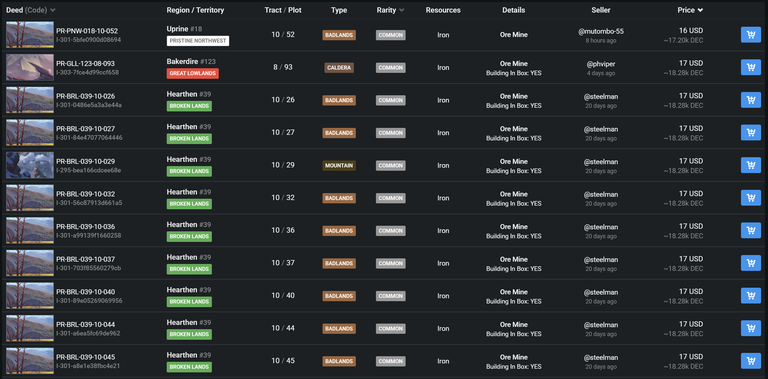Add PR-BRL-039-10-045 deed to cart
Image resolution: width=768 pixels, height=379 pixels.
(750, 361)
